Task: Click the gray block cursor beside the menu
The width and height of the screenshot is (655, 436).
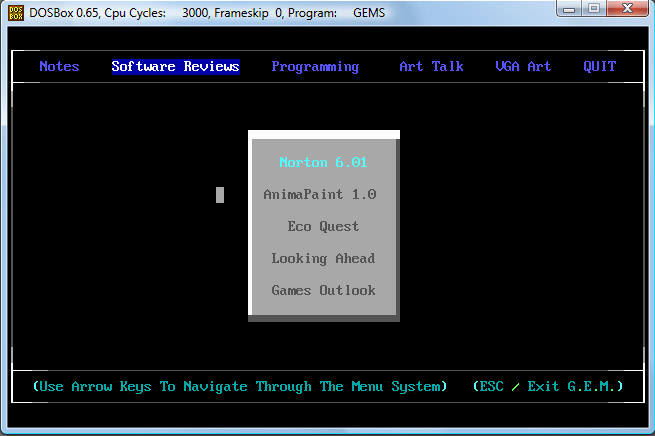Action: [220, 195]
